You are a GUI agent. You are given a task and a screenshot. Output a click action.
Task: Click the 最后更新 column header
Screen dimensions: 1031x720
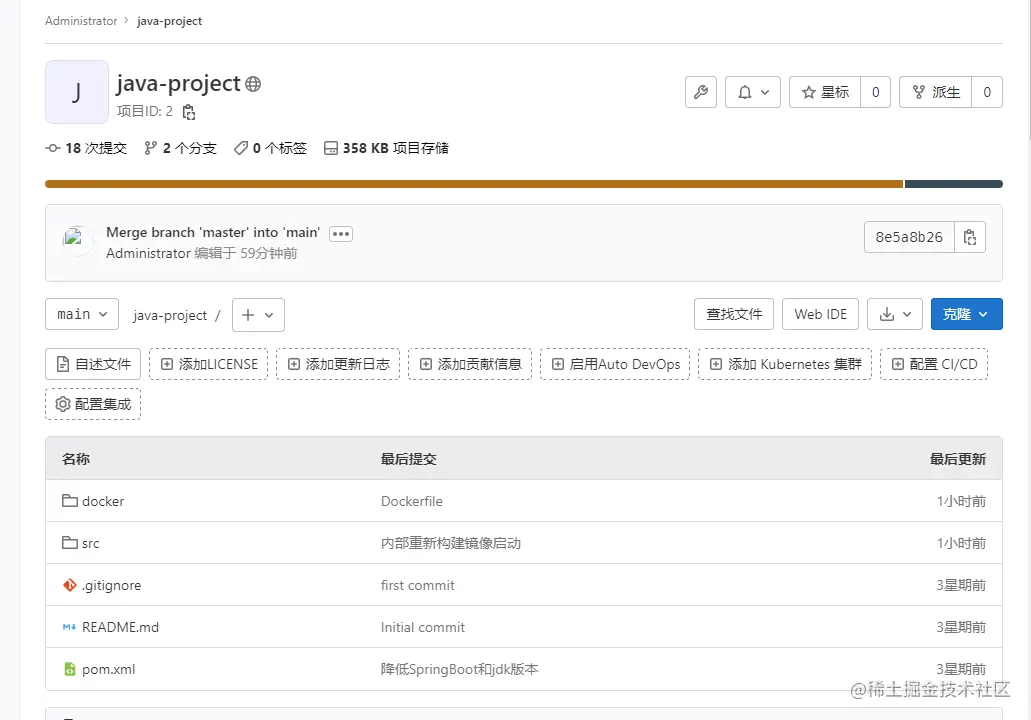coord(957,459)
